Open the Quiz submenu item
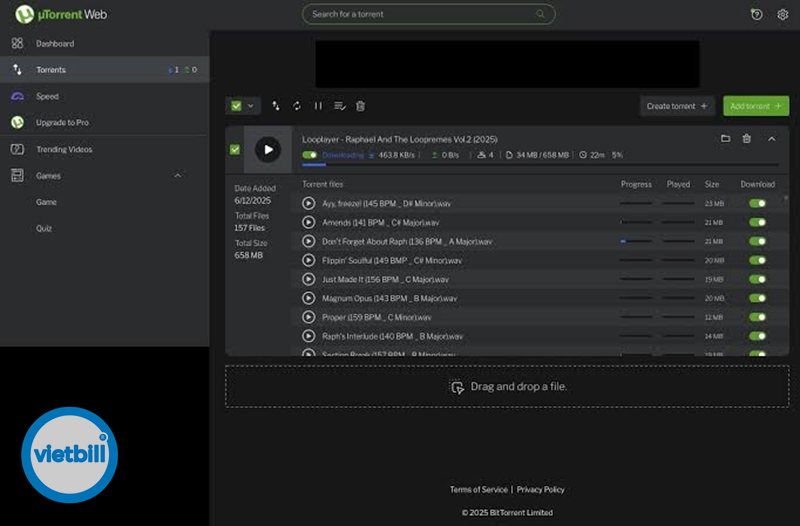This screenshot has width=800, height=526. [44, 228]
